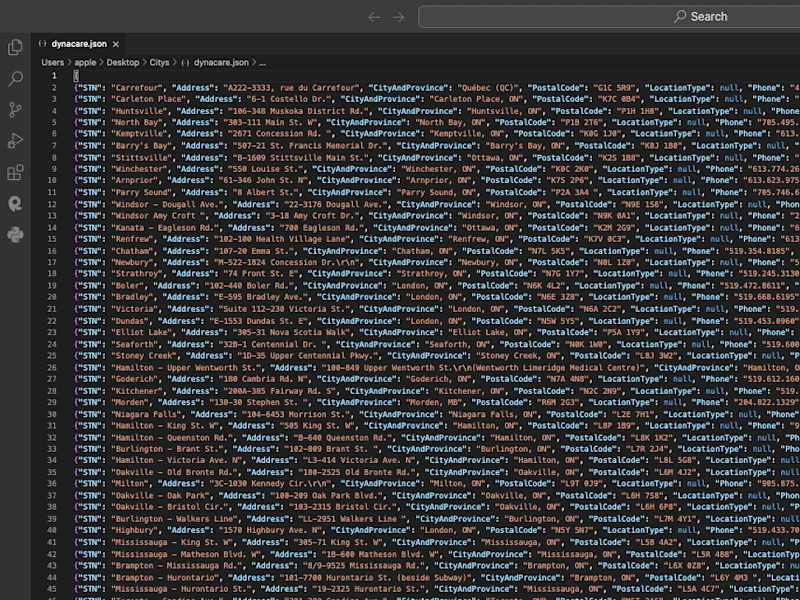The height and width of the screenshot is (600, 800).
Task: Go back with the left arrow
Action: [x=374, y=17]
